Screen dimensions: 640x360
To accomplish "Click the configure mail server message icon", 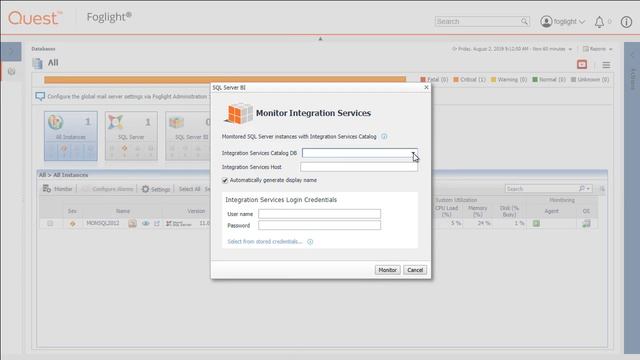I will [40, 97].
